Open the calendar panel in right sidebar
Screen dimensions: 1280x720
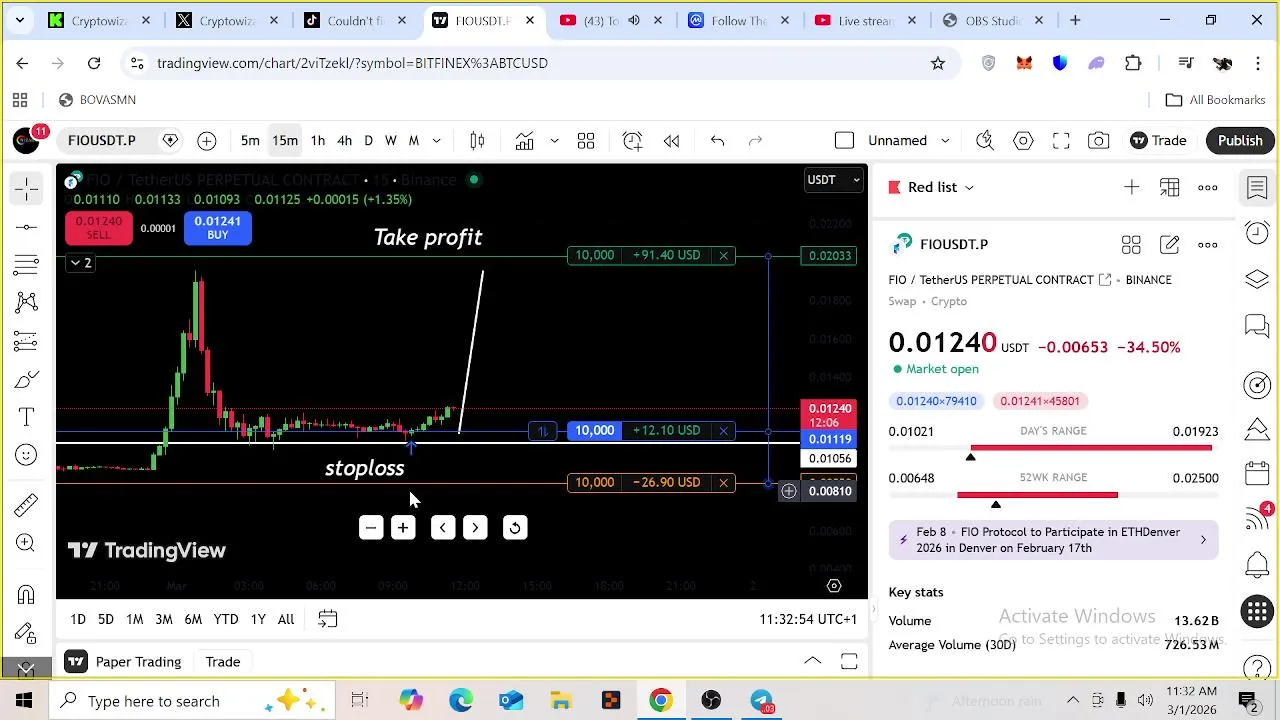pyautogui.click(x=1257, y=473)
